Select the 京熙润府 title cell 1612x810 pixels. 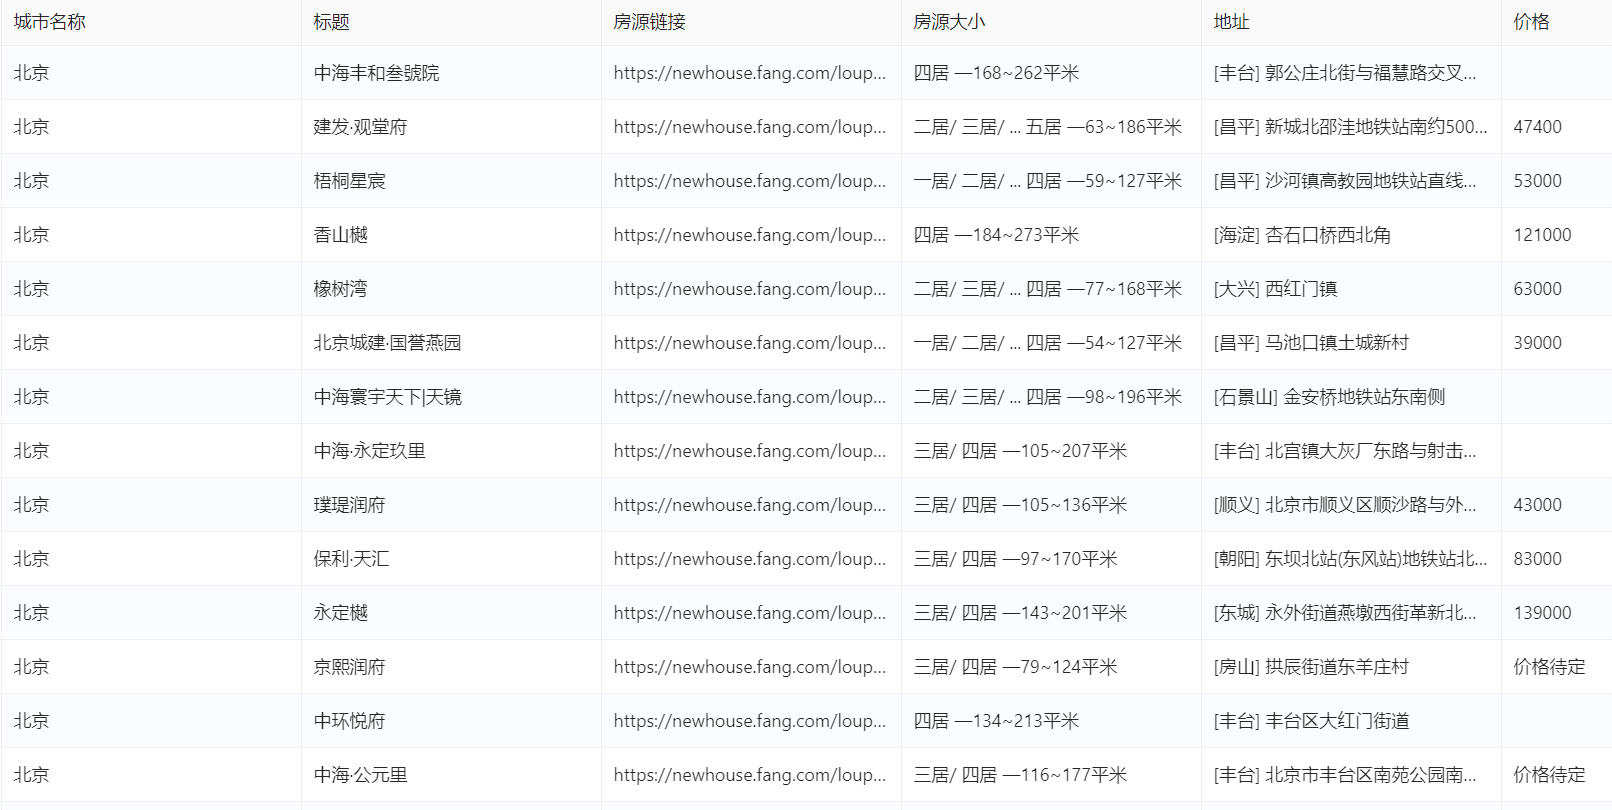pyautogui.click(x=350, y=667)
